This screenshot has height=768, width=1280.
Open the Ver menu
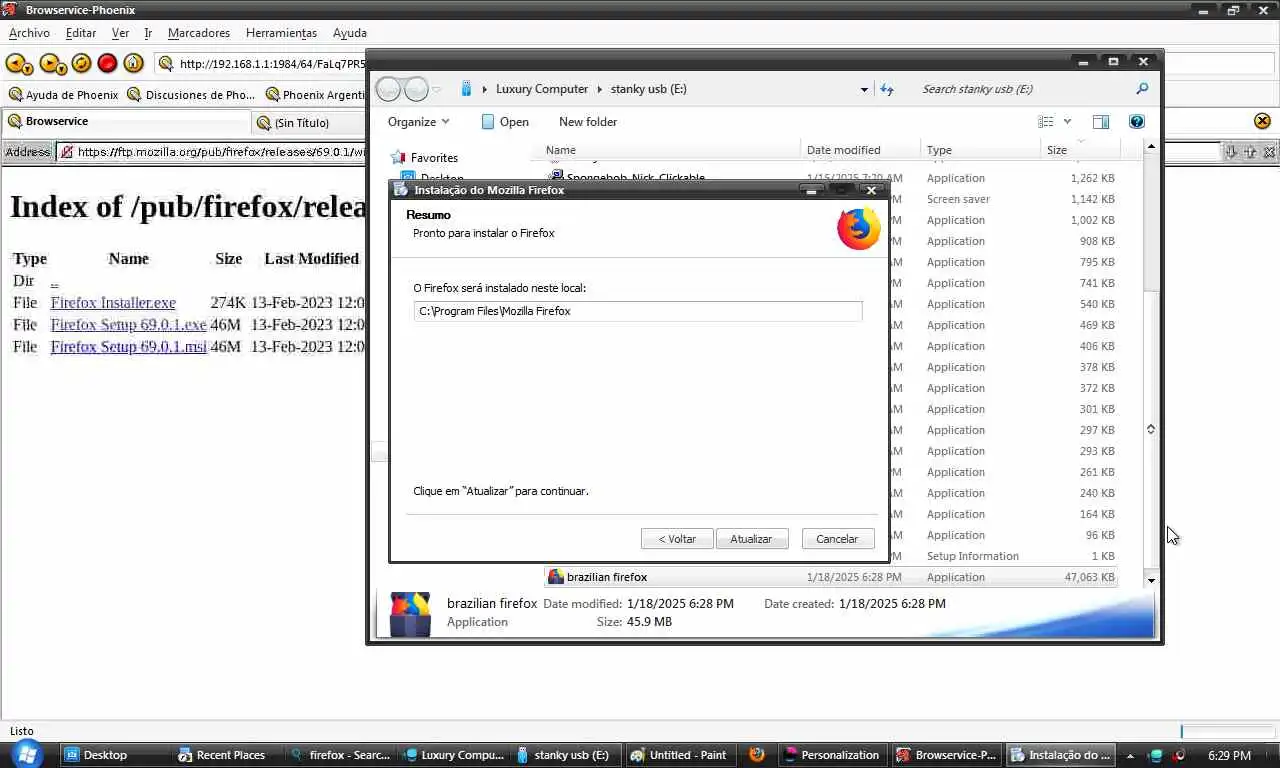click(x=120, y=33)
